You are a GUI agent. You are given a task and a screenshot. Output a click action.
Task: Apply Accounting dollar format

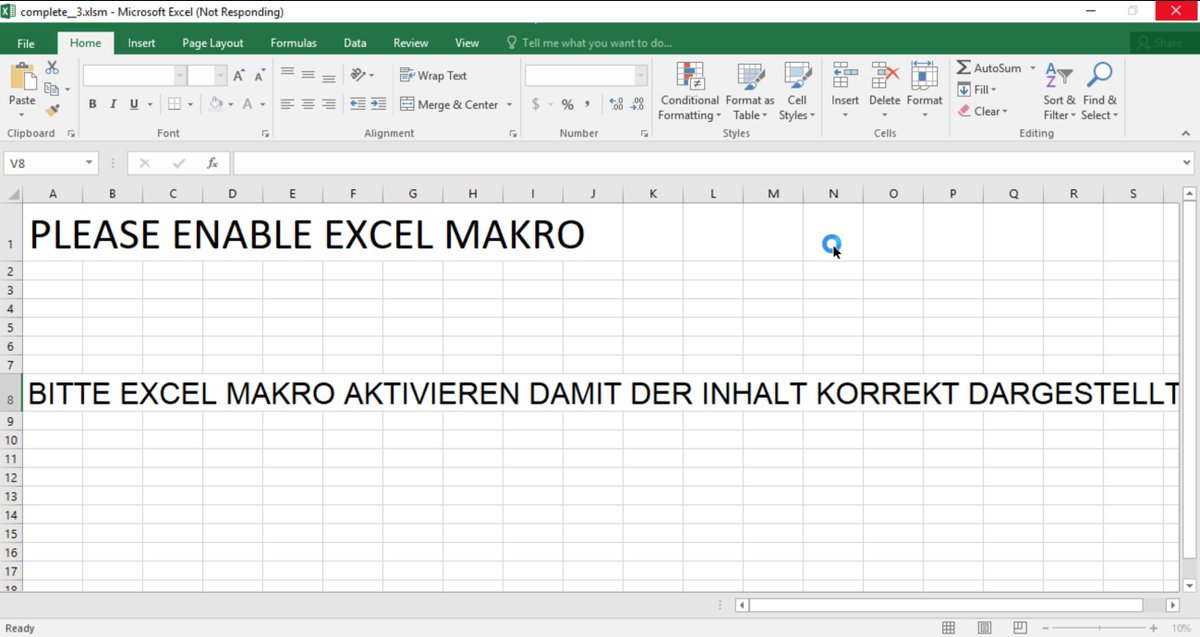536,104
